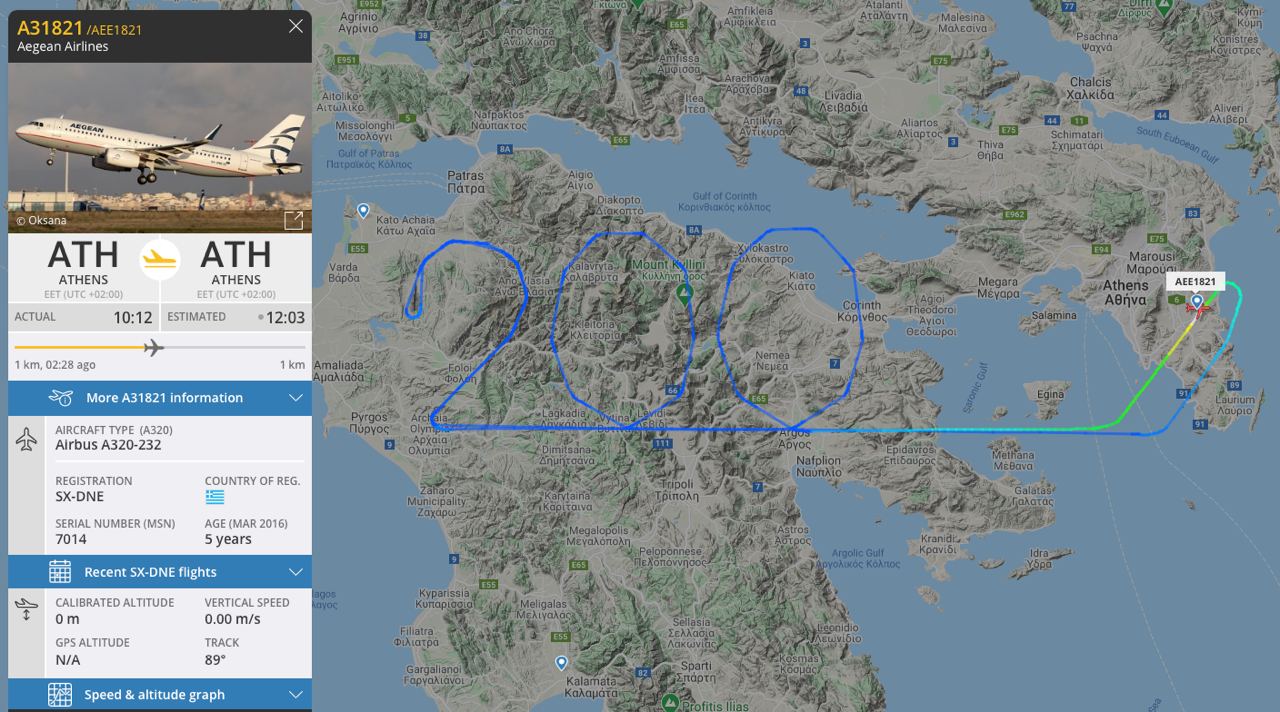Click the Kalamata airport pin marker

[561, 663]
